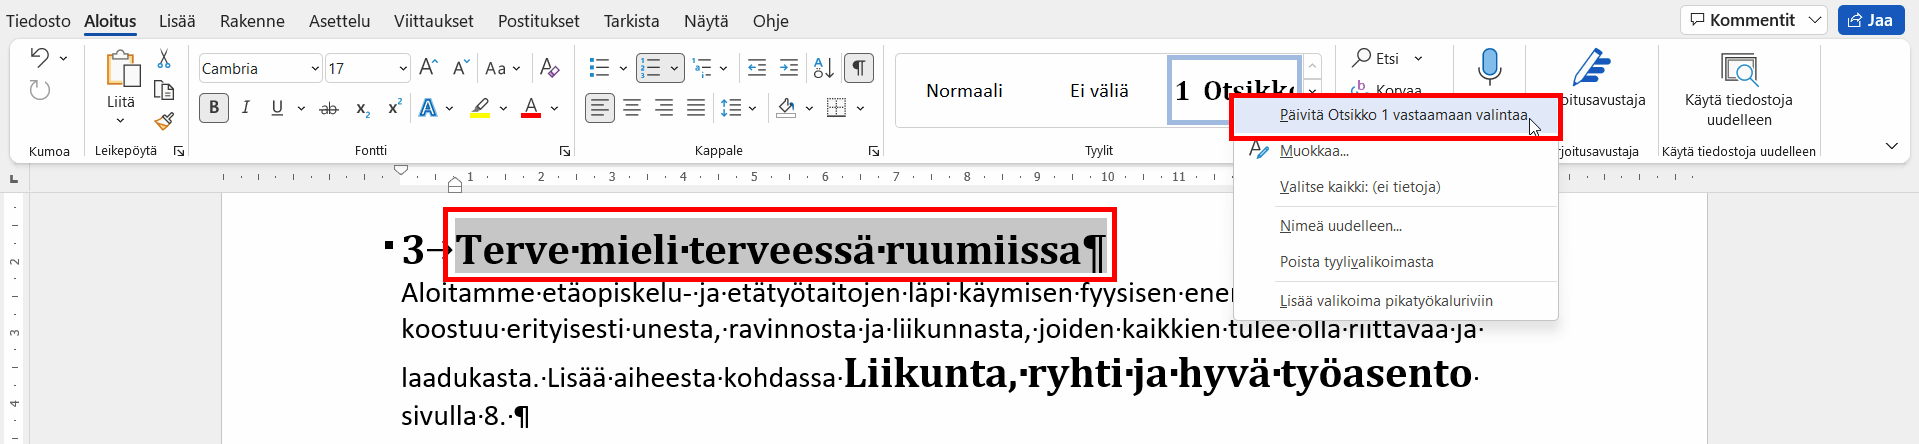Image resolution: width=1919 pixels, height=444 pixels.
Task: Switch to the Asettelu tab
Action: coord(339,20)
